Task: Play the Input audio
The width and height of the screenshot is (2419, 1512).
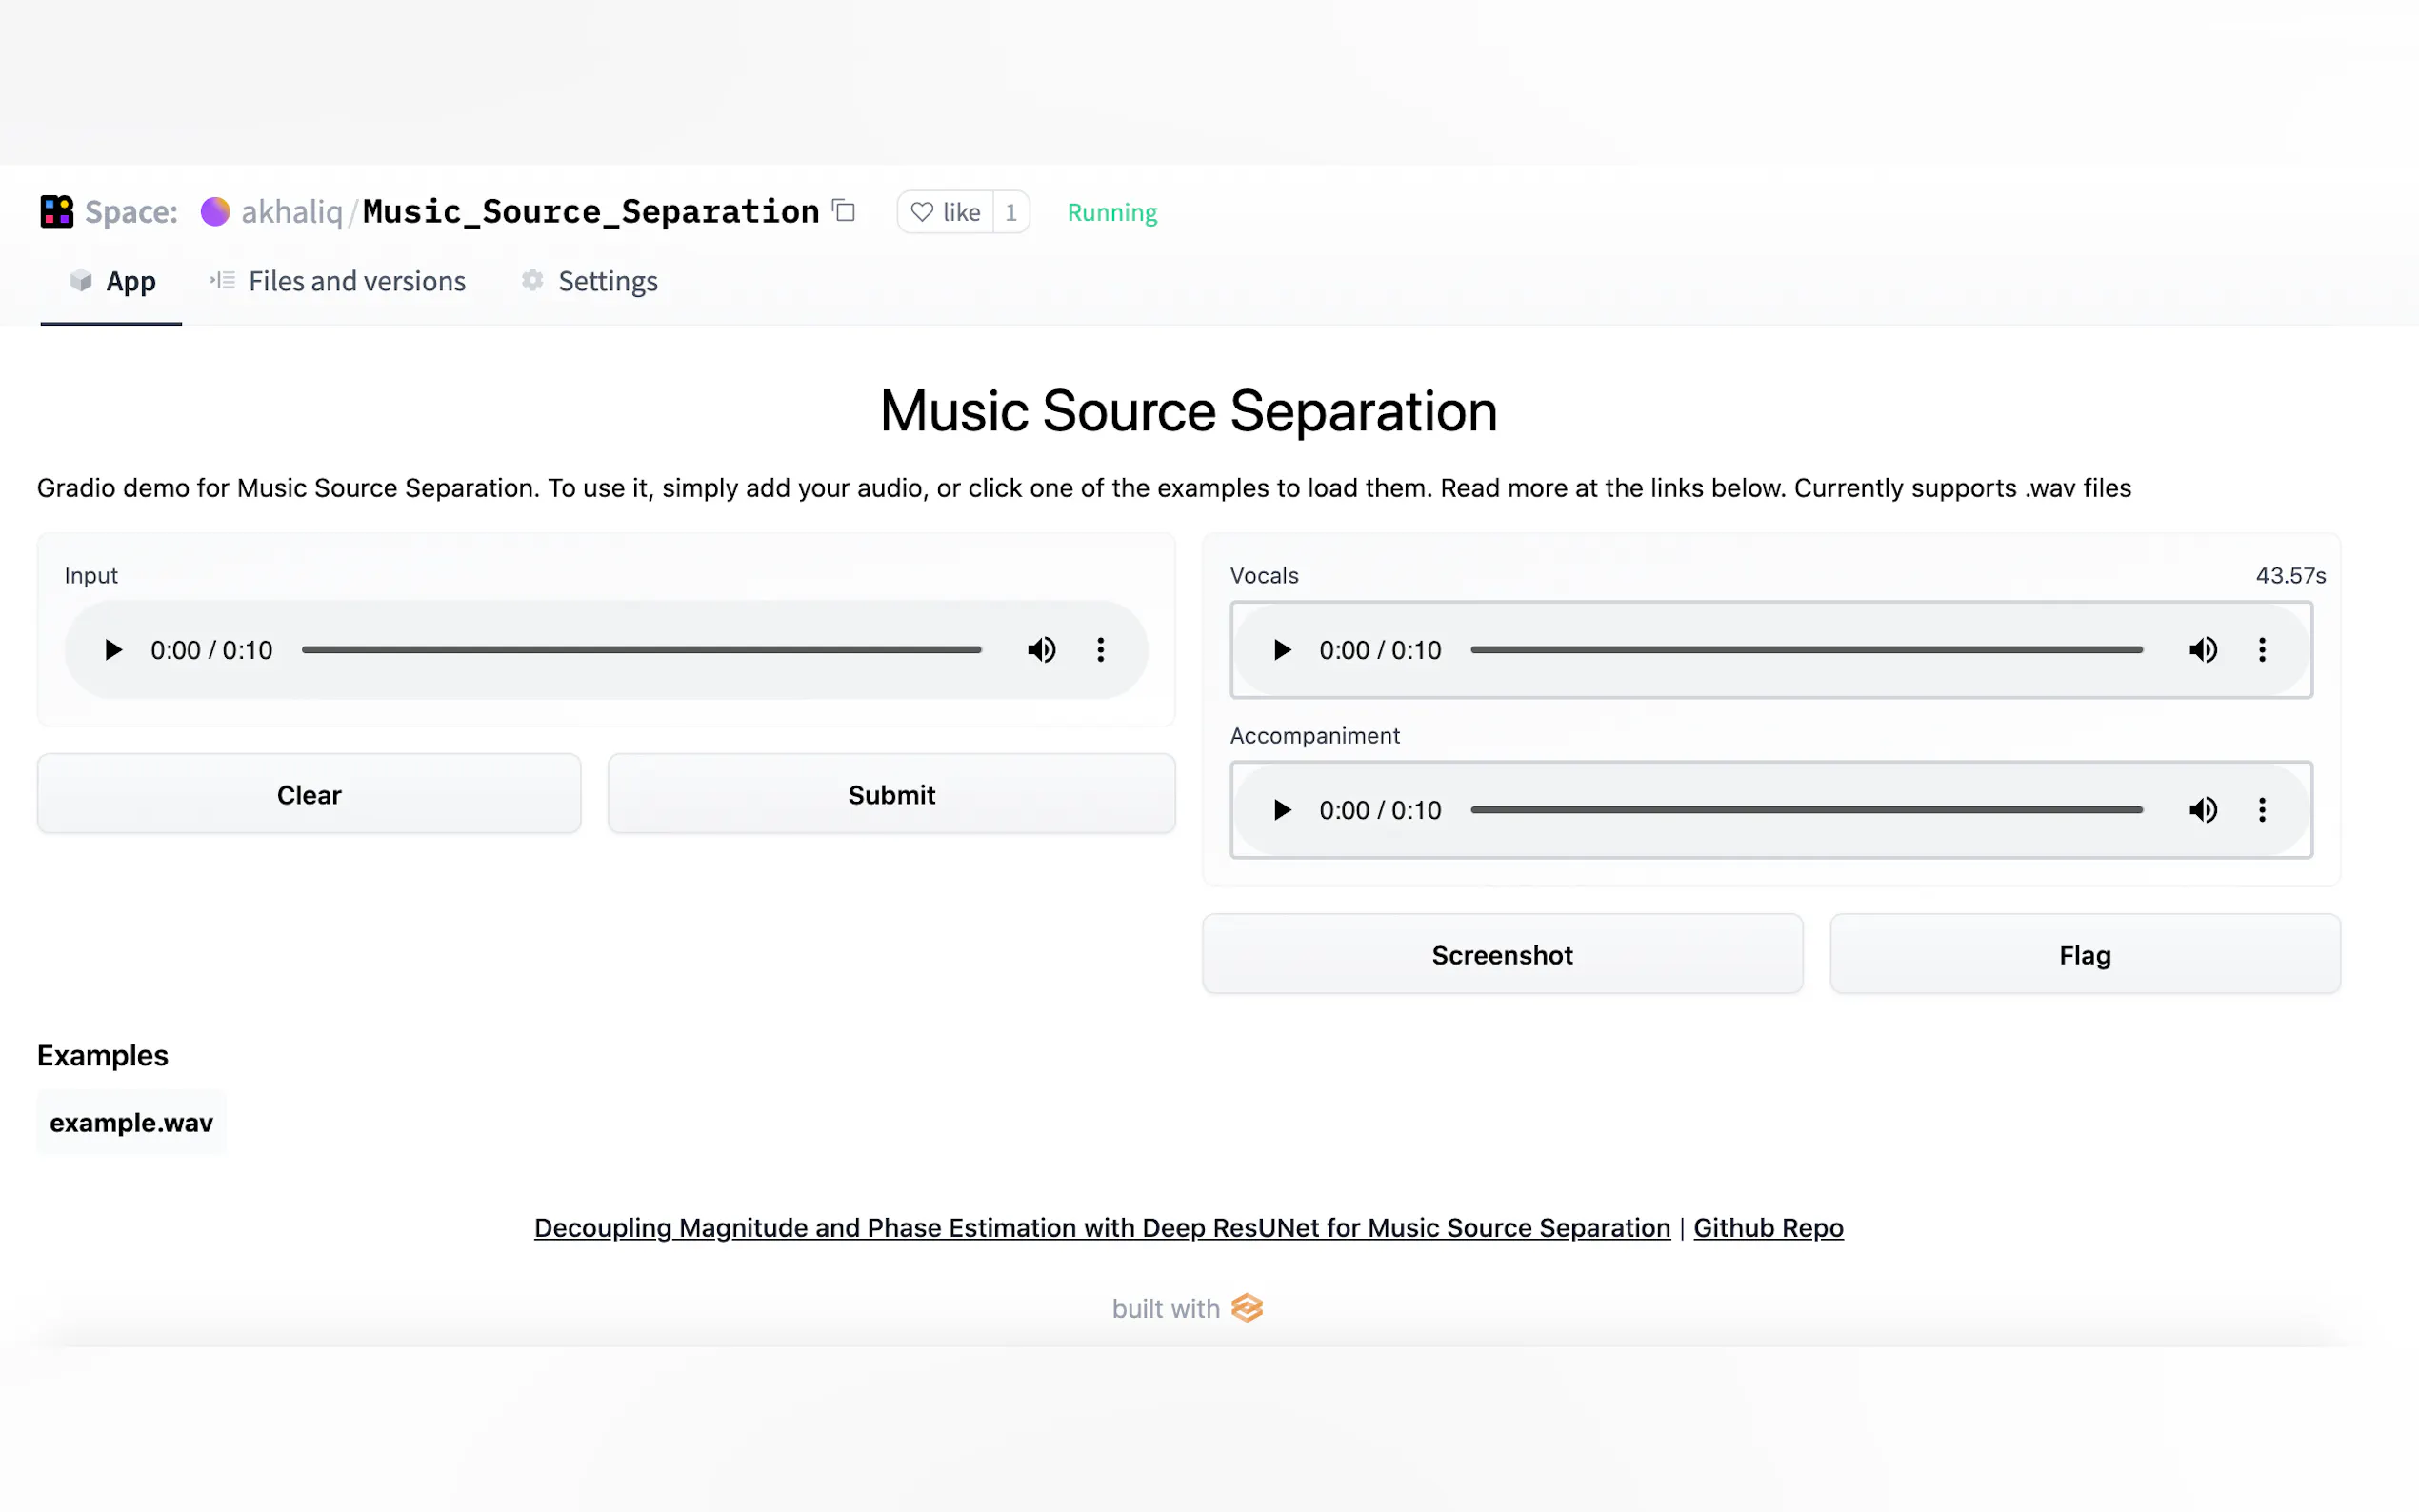Action: pyautogui.click(x=111, y=649)
